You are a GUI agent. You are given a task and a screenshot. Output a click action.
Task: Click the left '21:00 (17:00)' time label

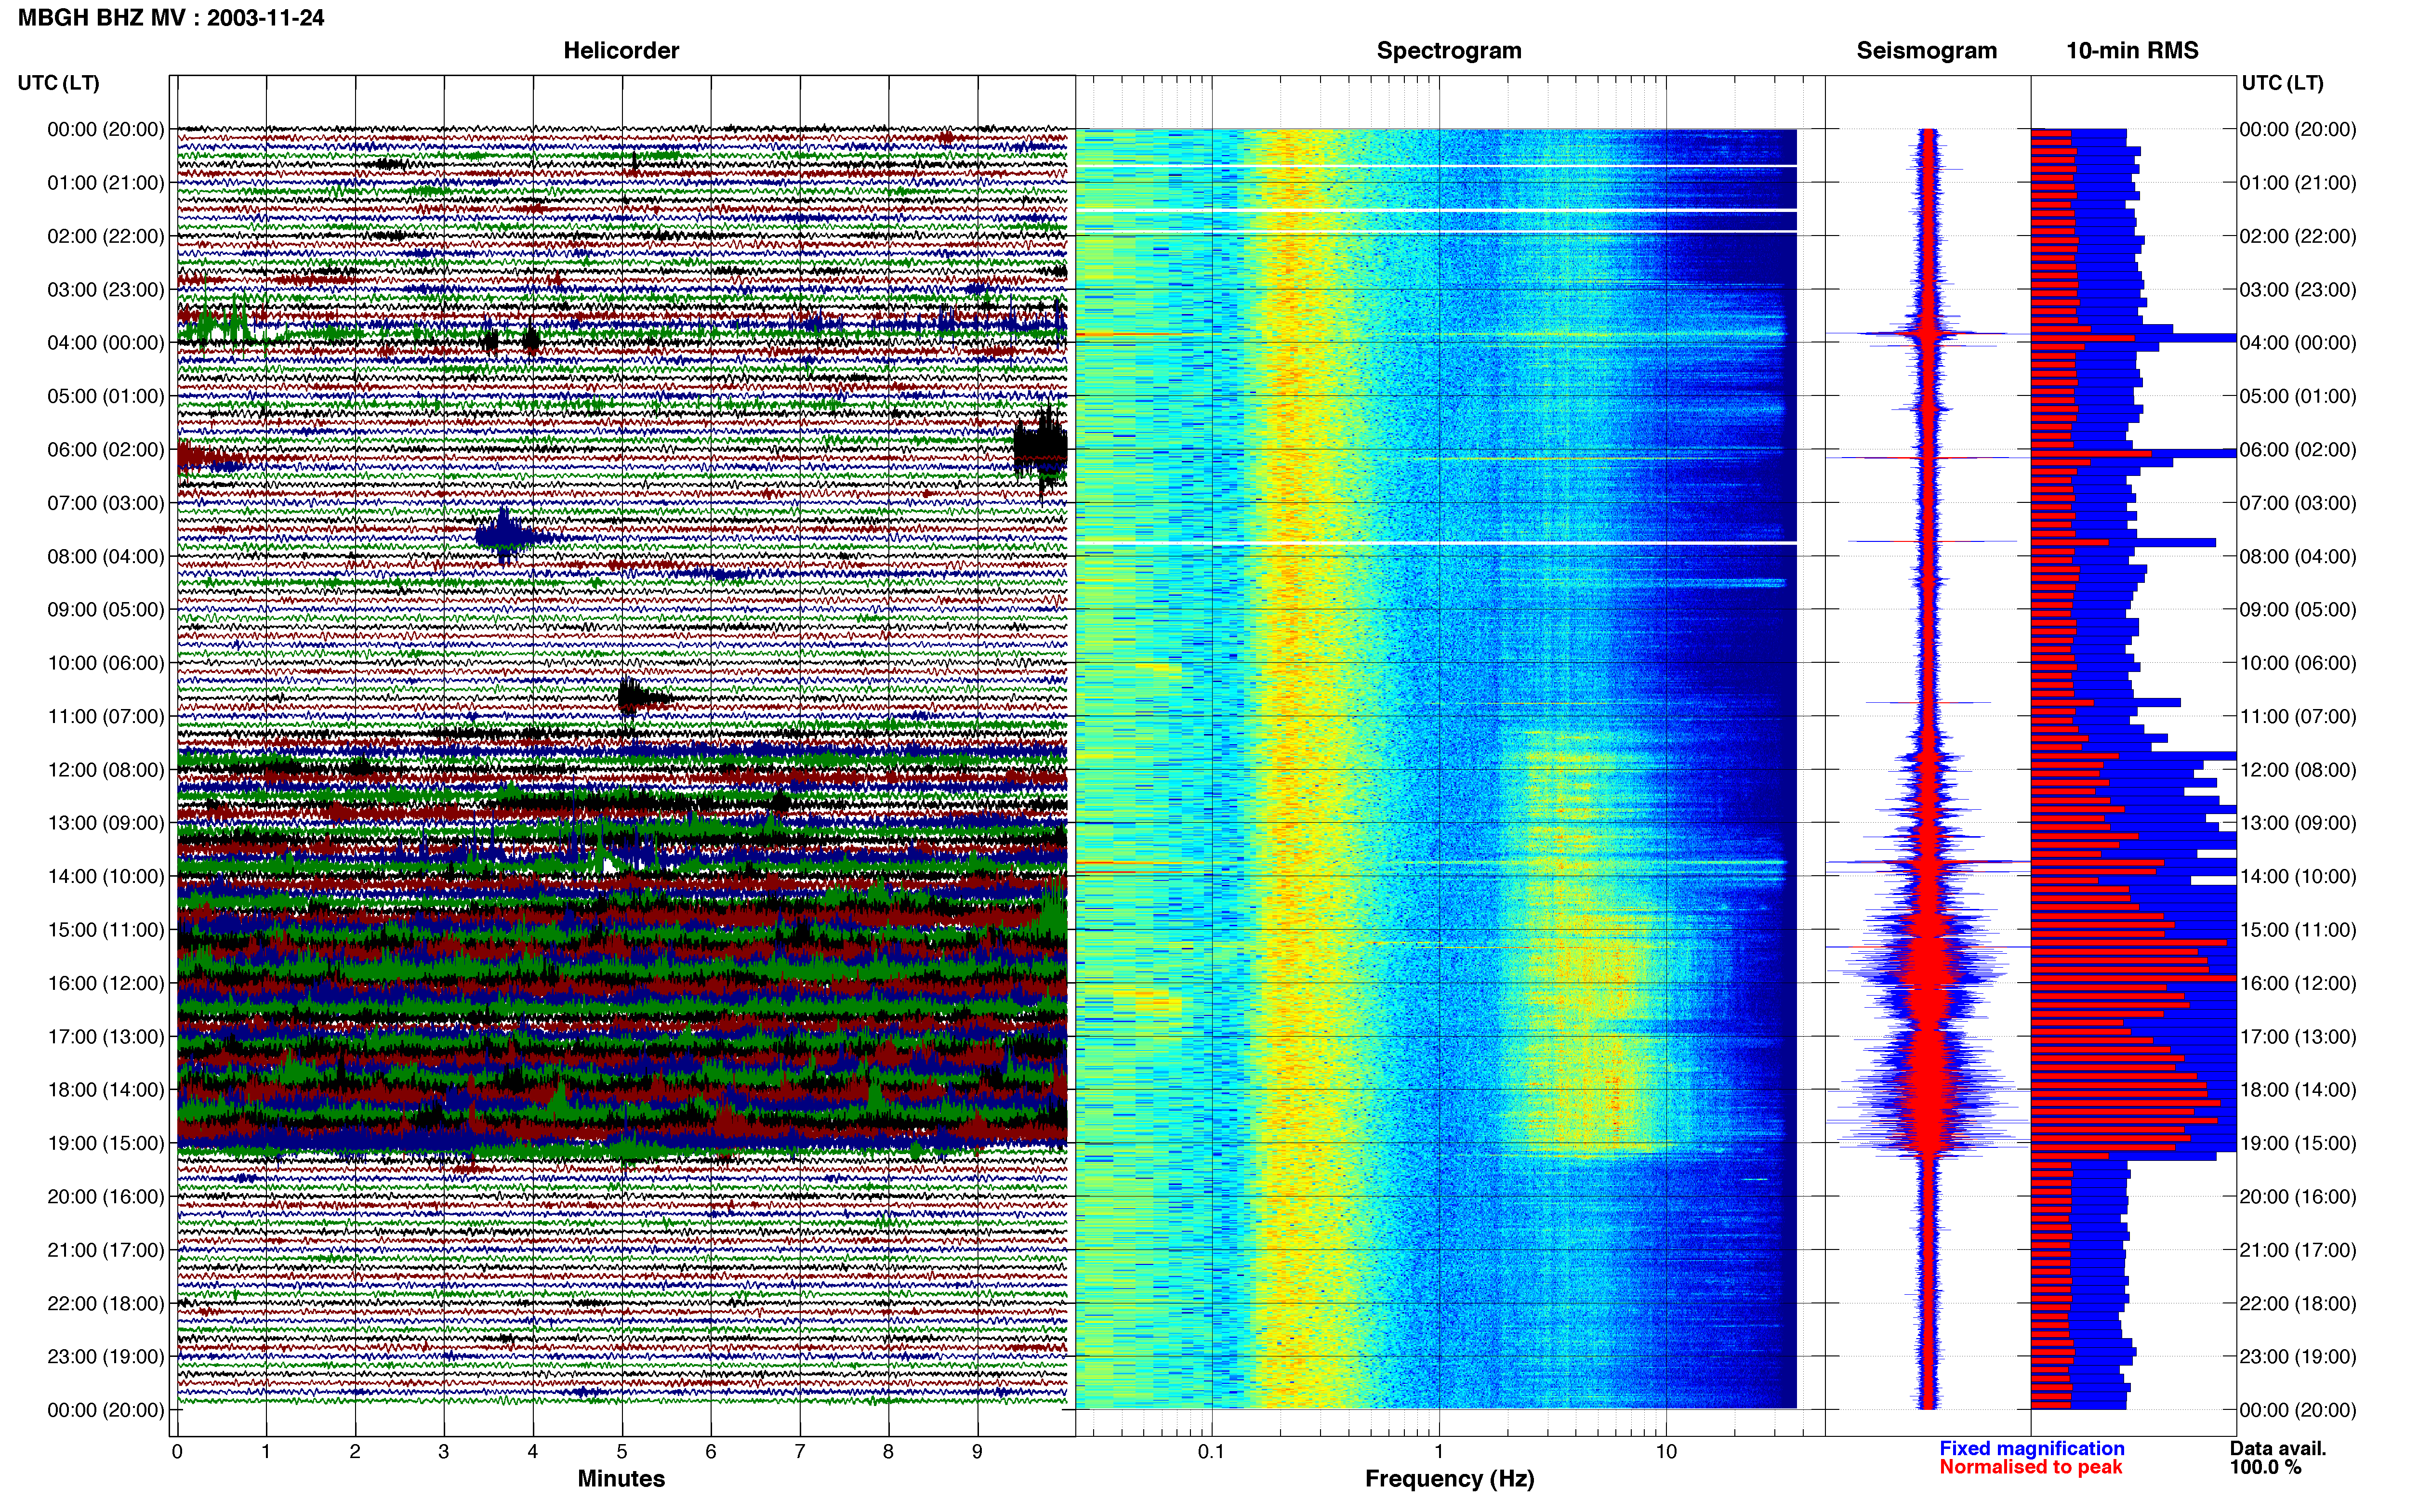tap(106, 1250)
